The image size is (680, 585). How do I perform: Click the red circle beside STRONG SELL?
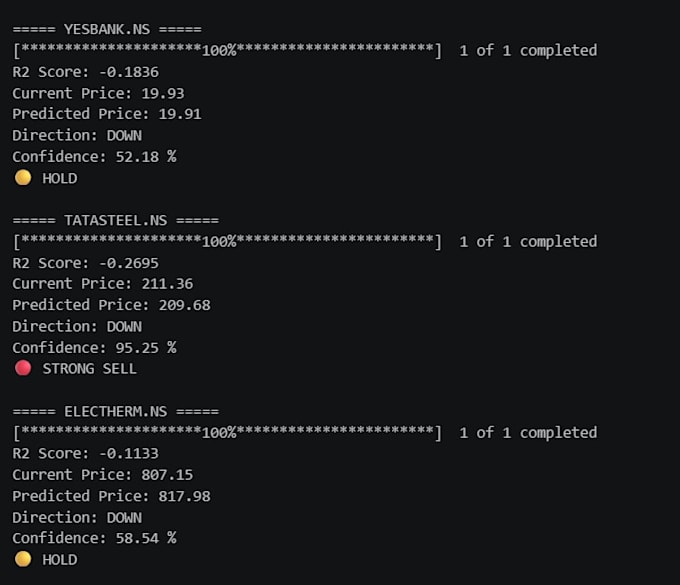click(23, 368)
